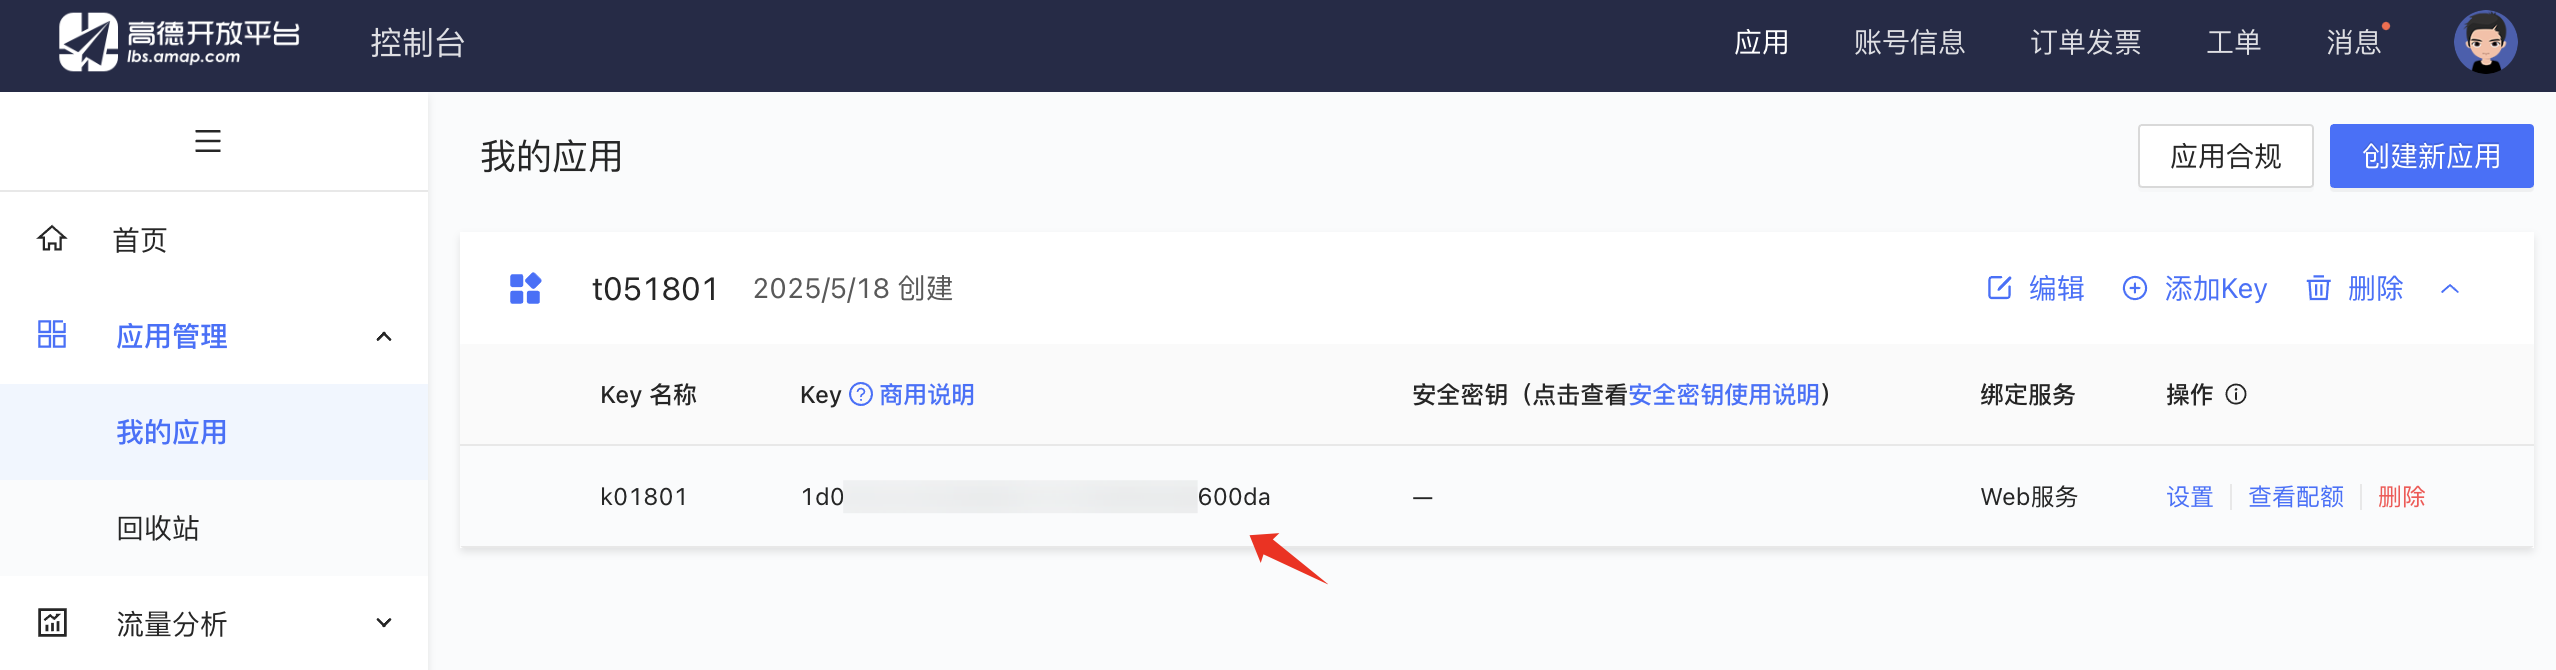Click the hamburger menu collapse icon
The height and width of the screenshot is (670, 2556).
[x=208, y=141]
